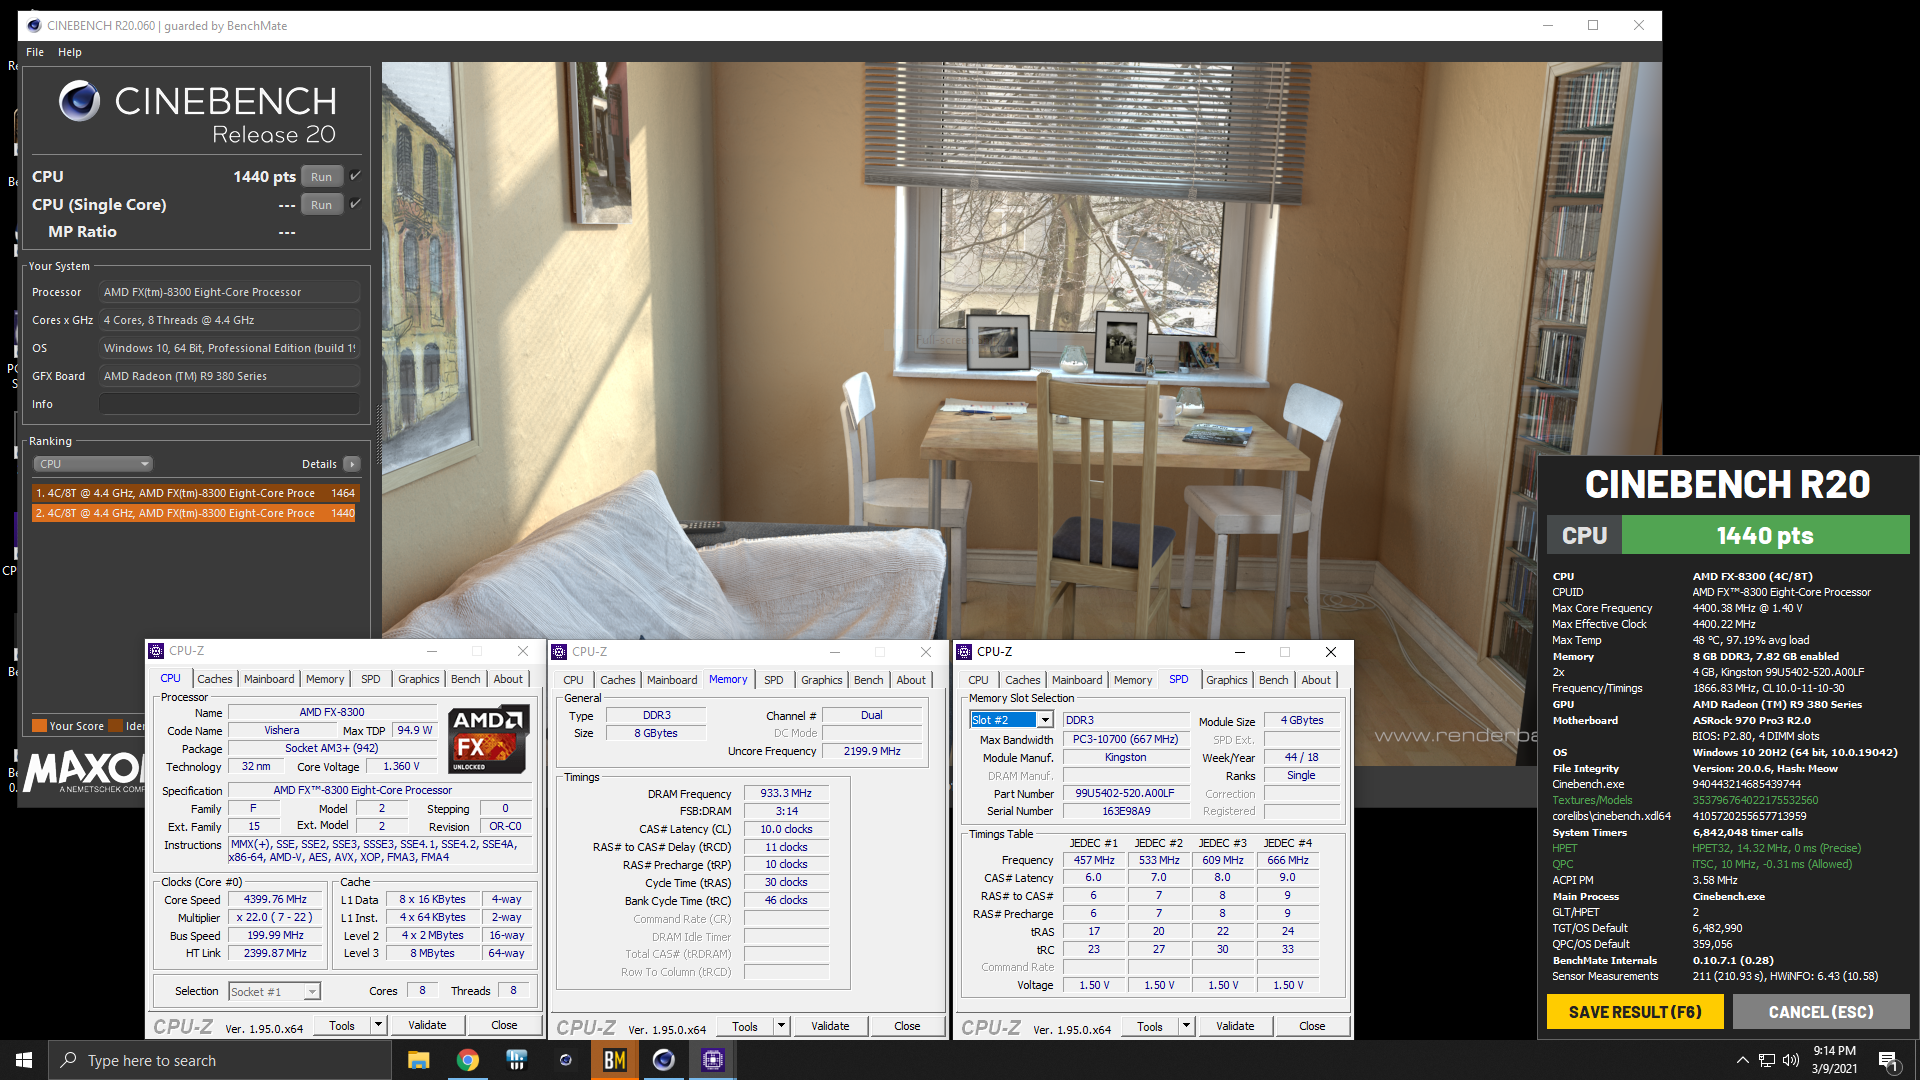Click the Details label in Ranking
Image resolution: width=1920 pixels, height=1080 pixels.
tap(319, 464)
